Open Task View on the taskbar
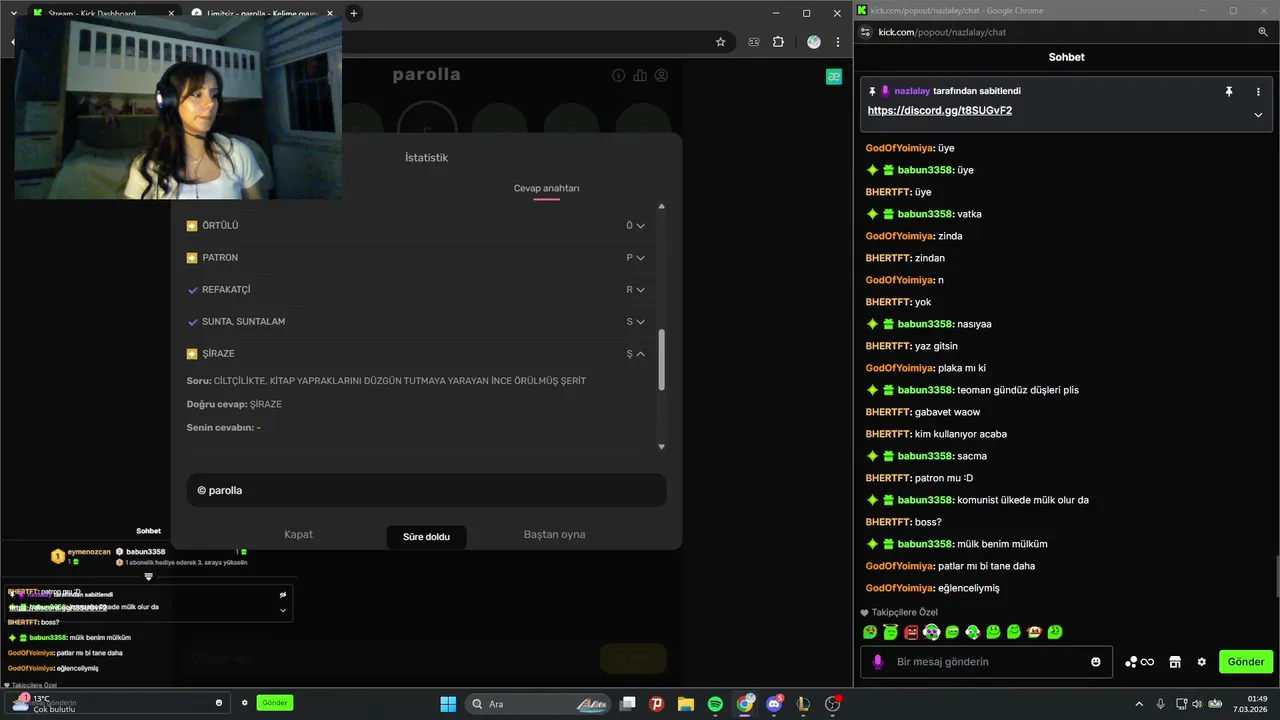This screenshot has height=720, width=1280. click(627, 704)
